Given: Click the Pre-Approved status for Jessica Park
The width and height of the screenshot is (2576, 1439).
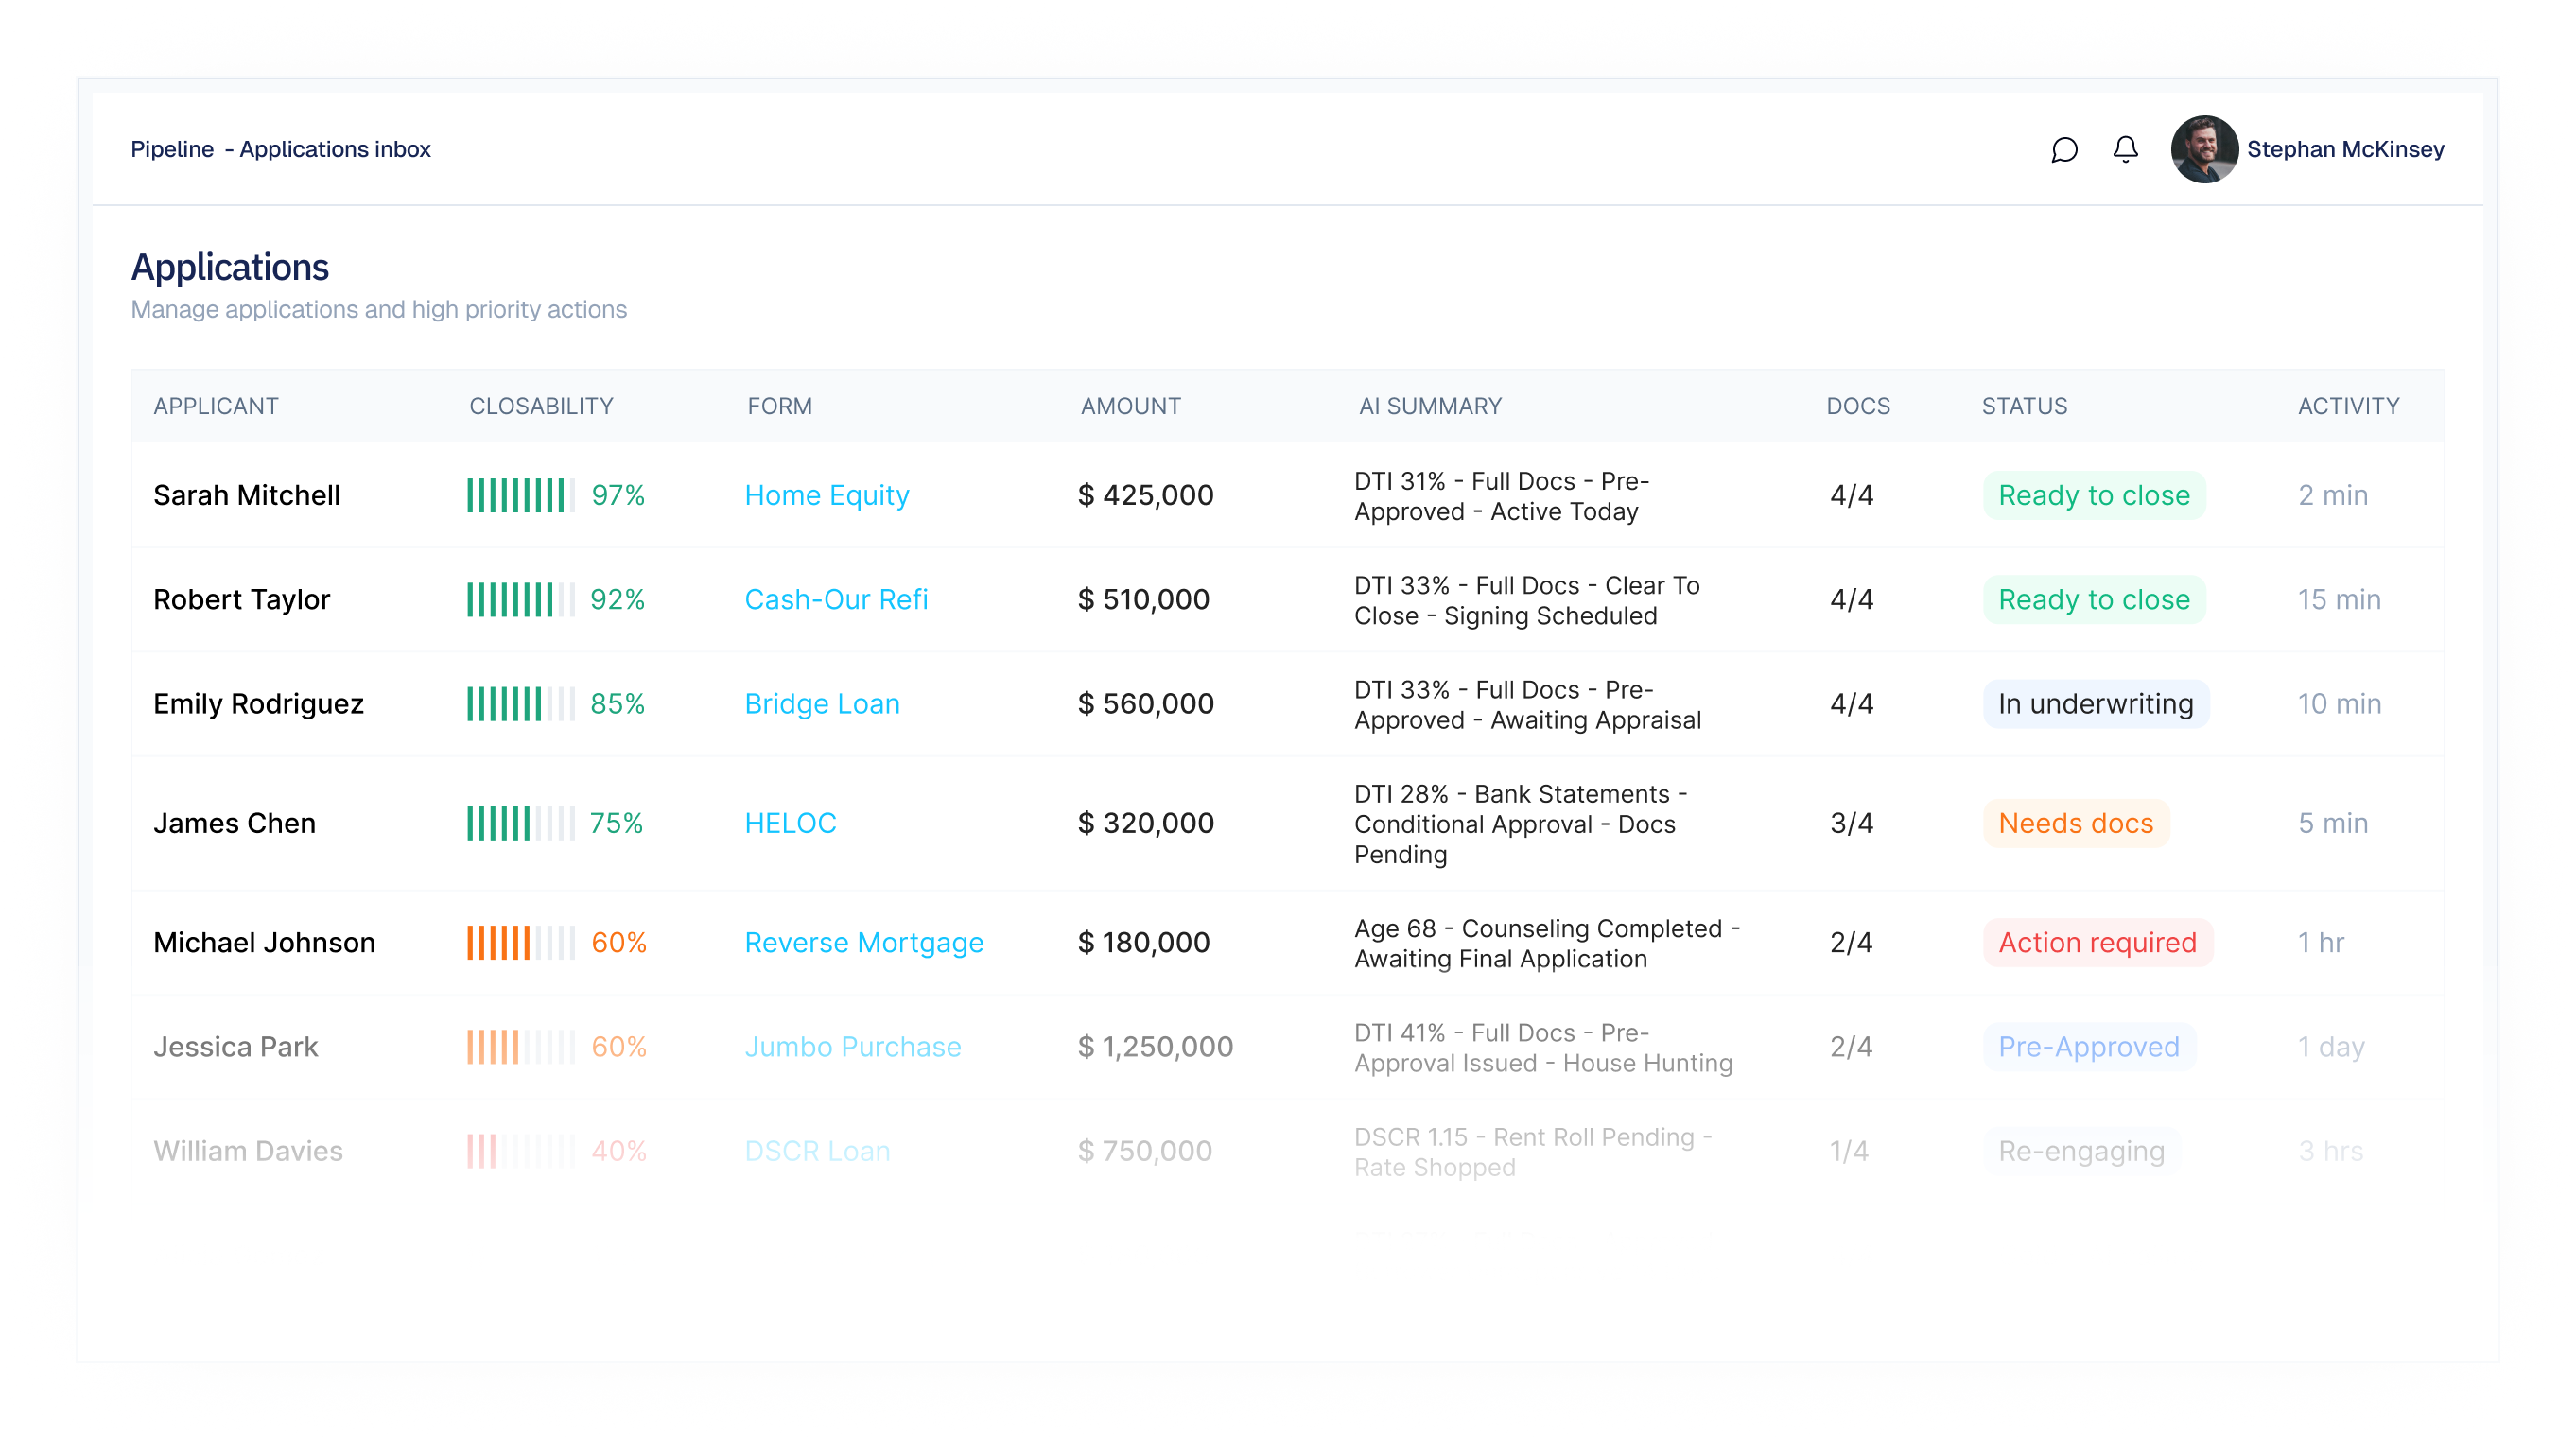Looking at the screenshot, I should [2089, 1046].
